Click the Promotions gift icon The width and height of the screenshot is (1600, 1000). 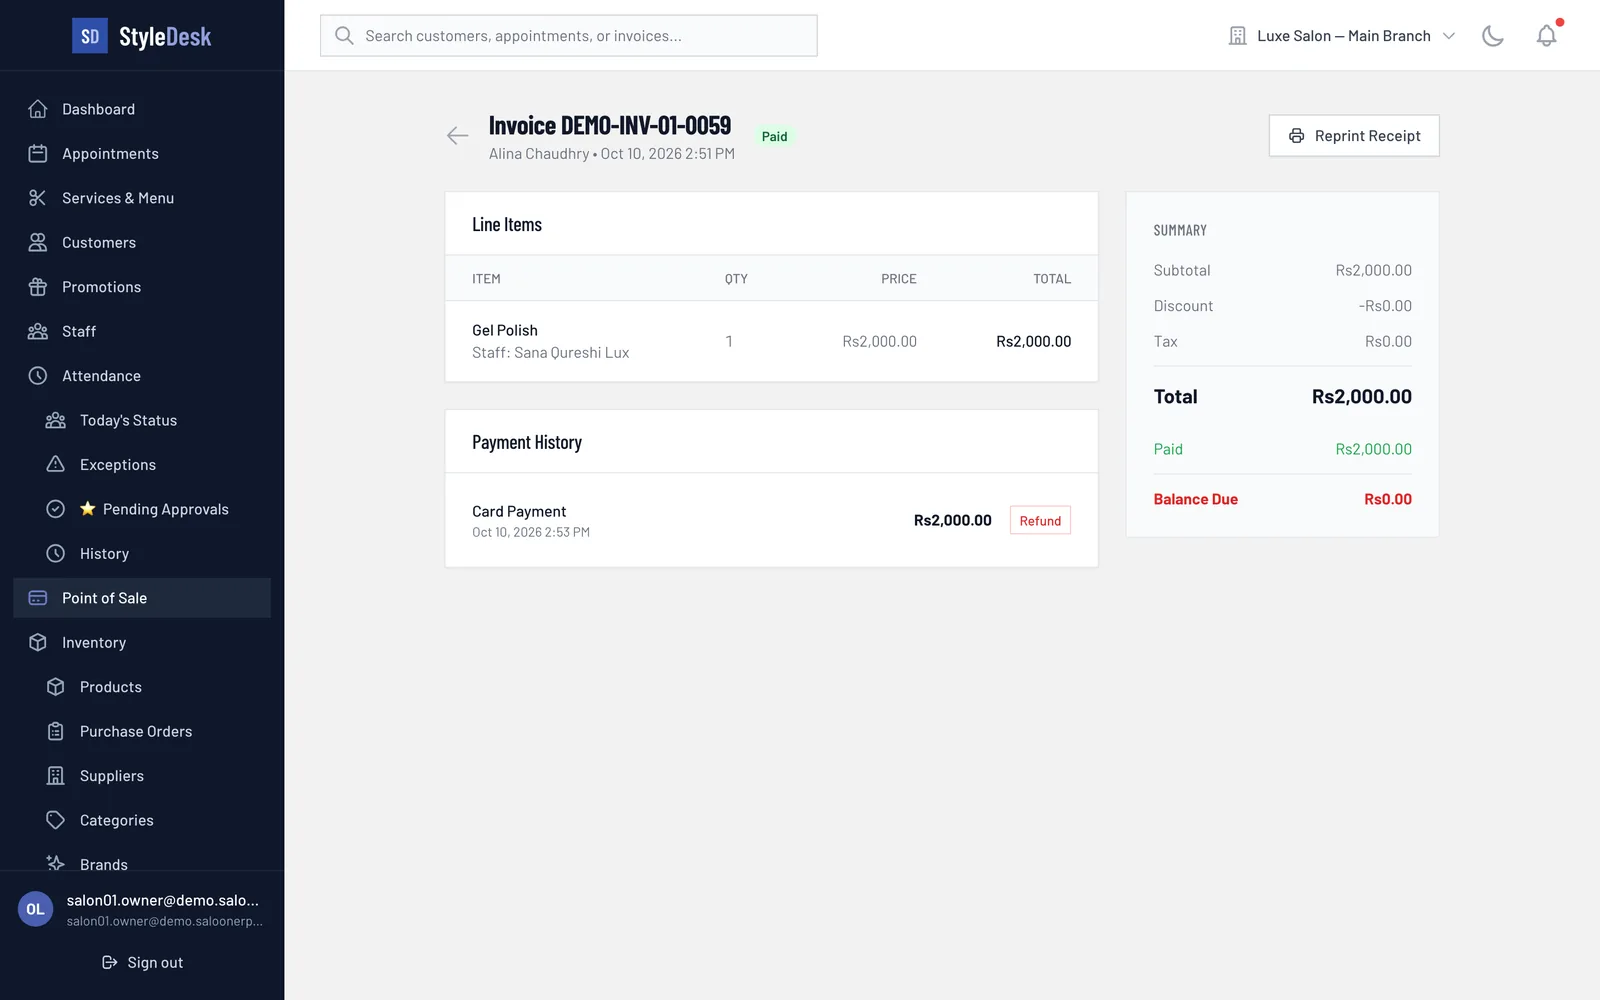click(x=38, y=287)
